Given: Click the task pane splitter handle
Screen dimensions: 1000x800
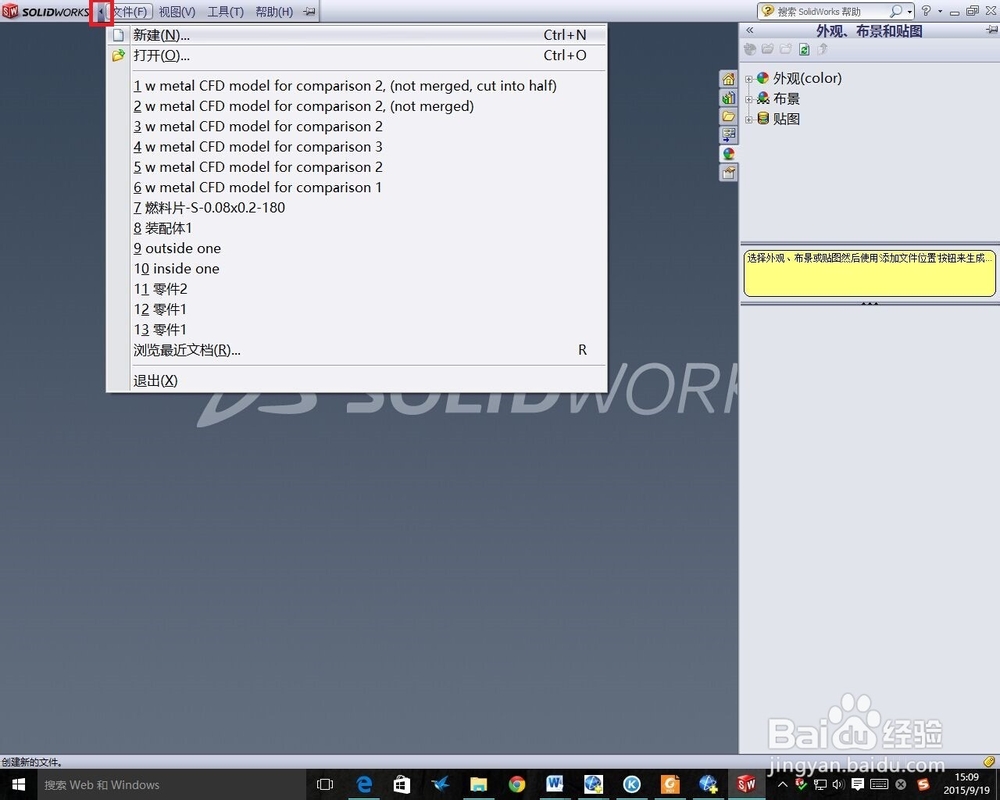Looking at the screenshot, I should (869, 304).
